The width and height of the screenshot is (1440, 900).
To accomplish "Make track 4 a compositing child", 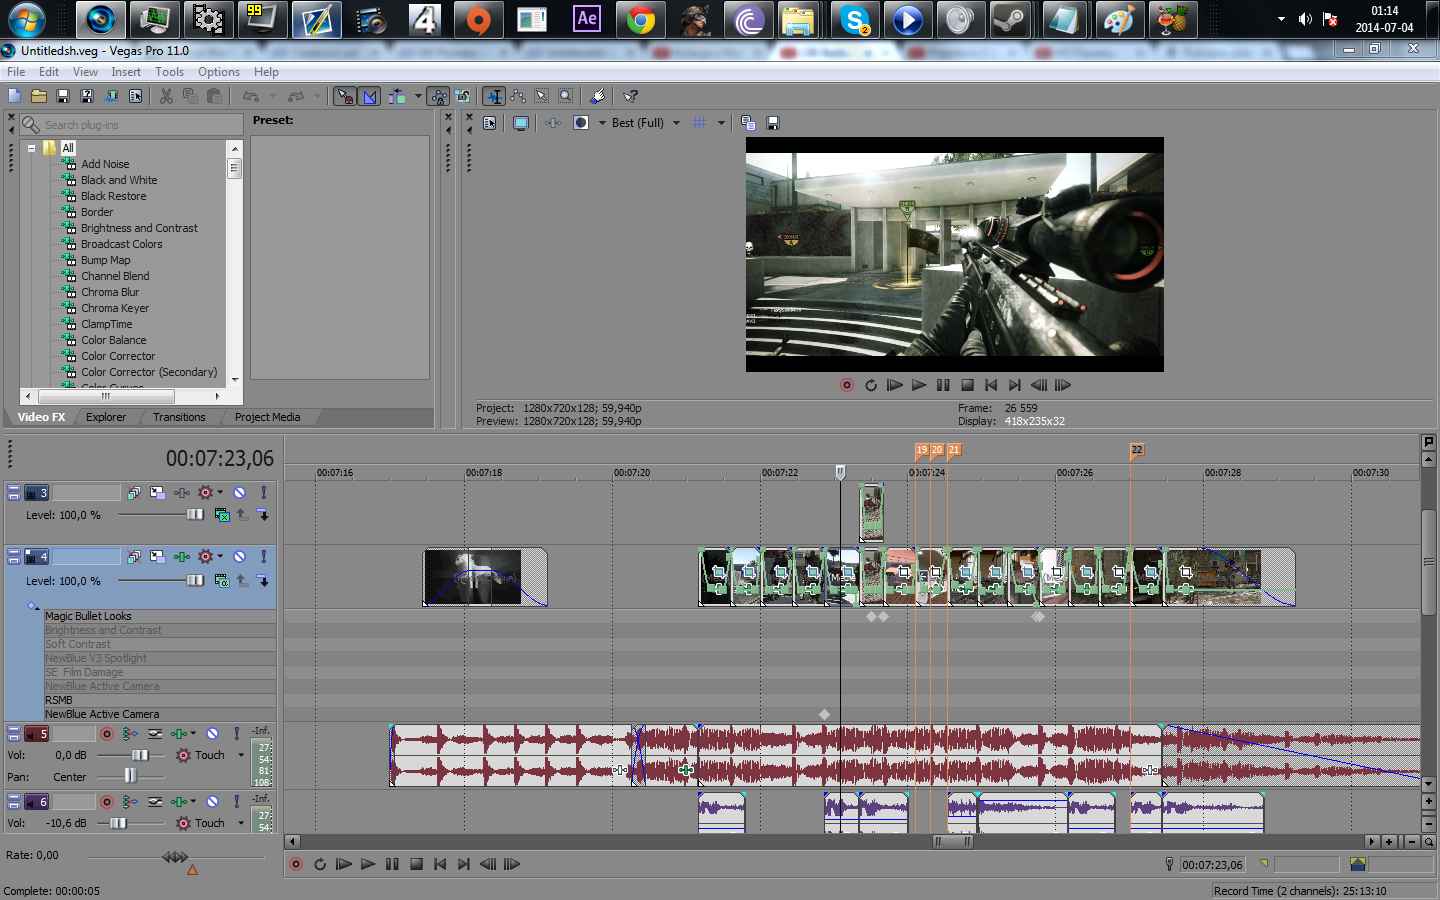I will coord(264,580).
